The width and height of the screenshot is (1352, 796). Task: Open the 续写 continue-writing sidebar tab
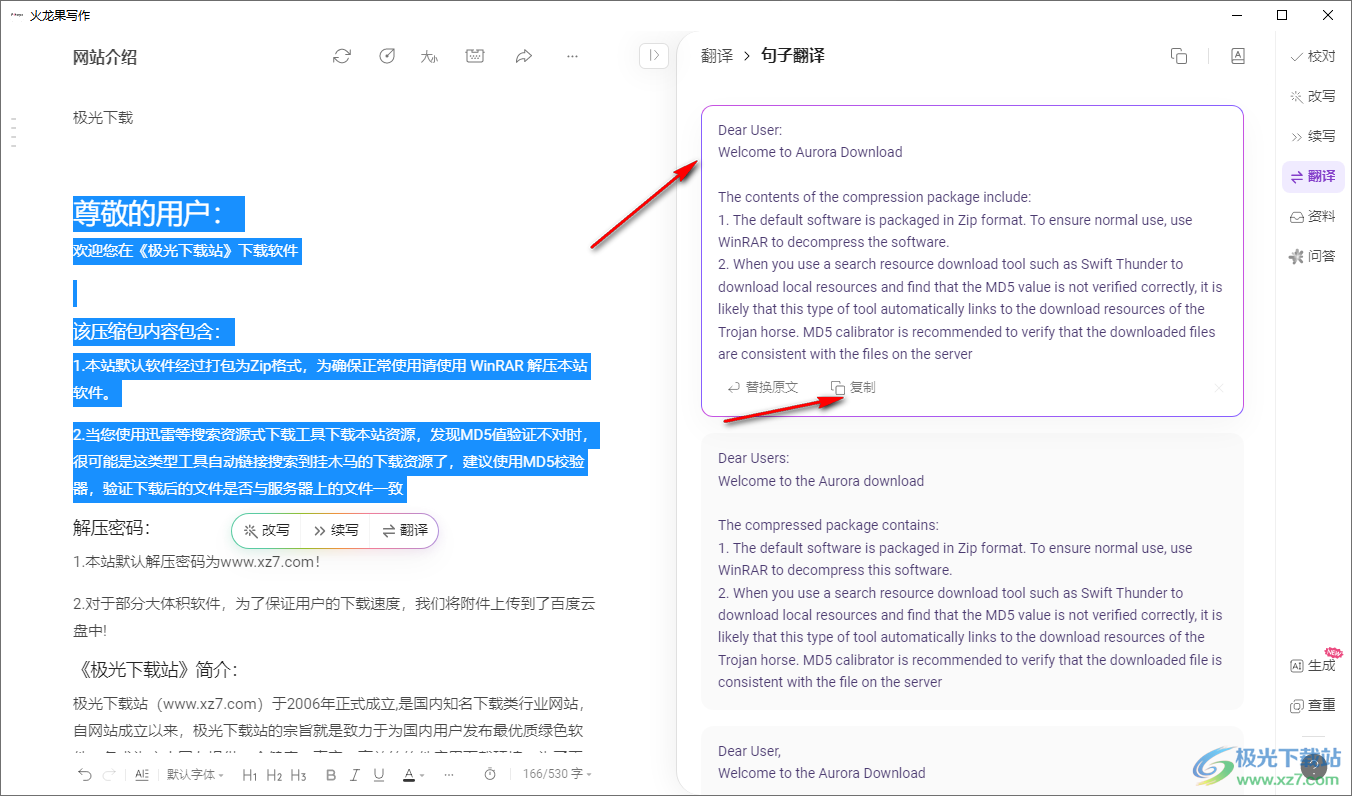tap(1313, 136)
